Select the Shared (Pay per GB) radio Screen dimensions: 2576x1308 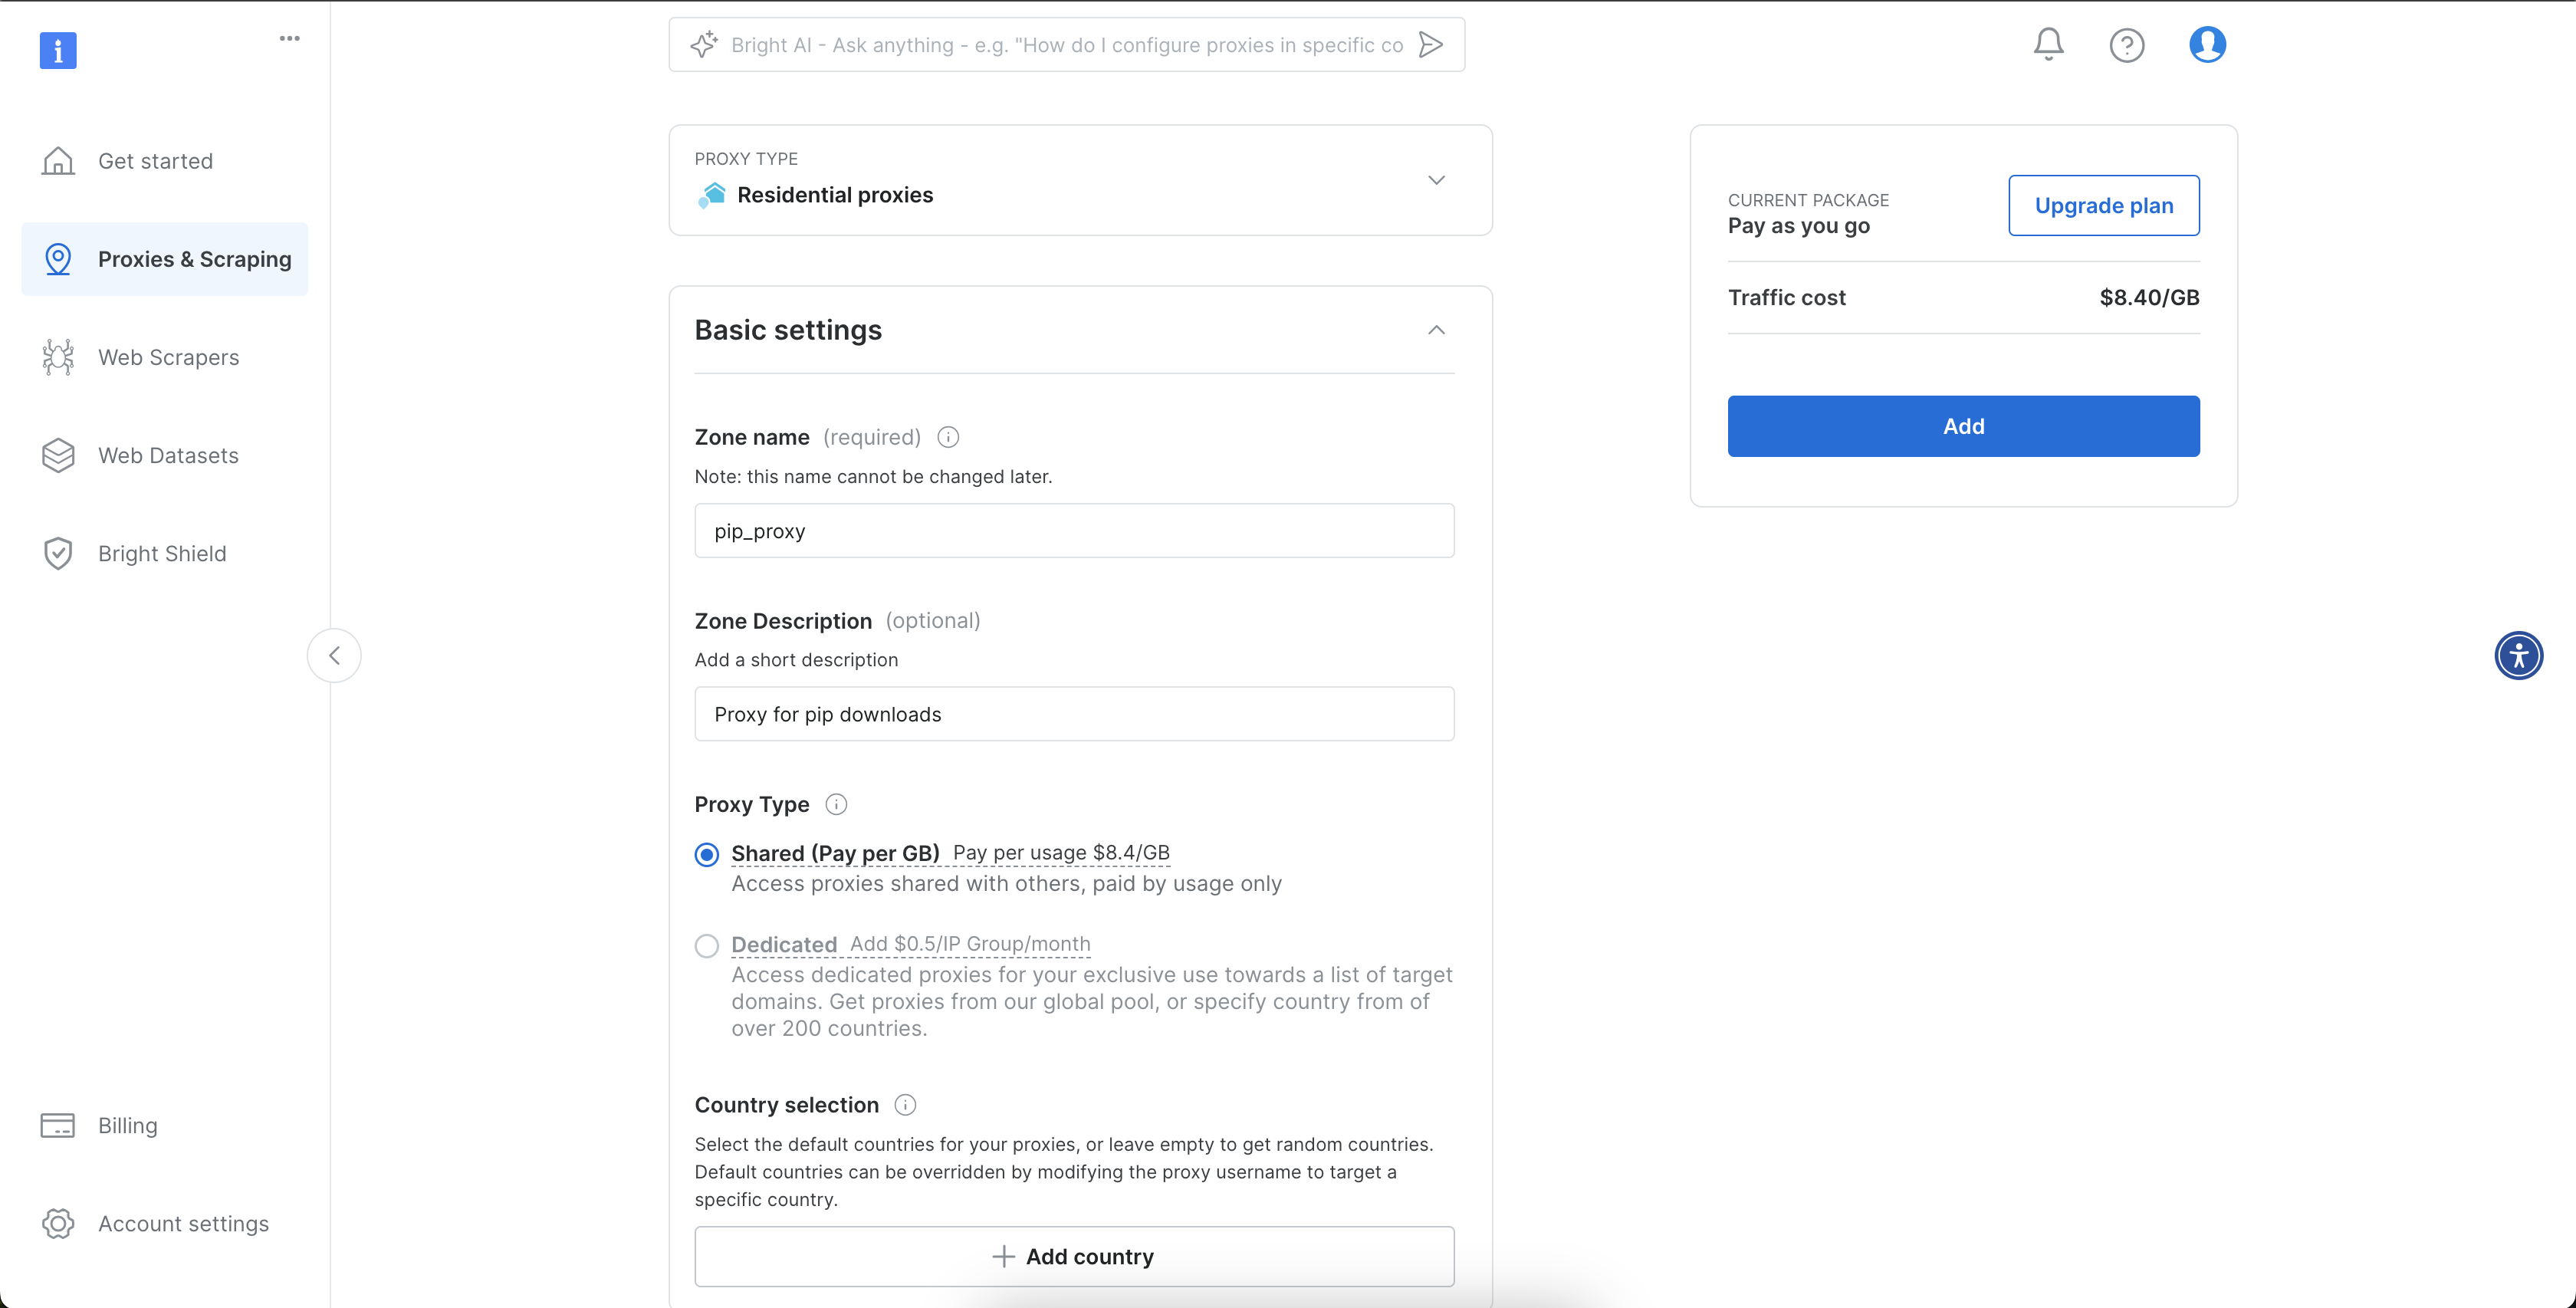707,855
